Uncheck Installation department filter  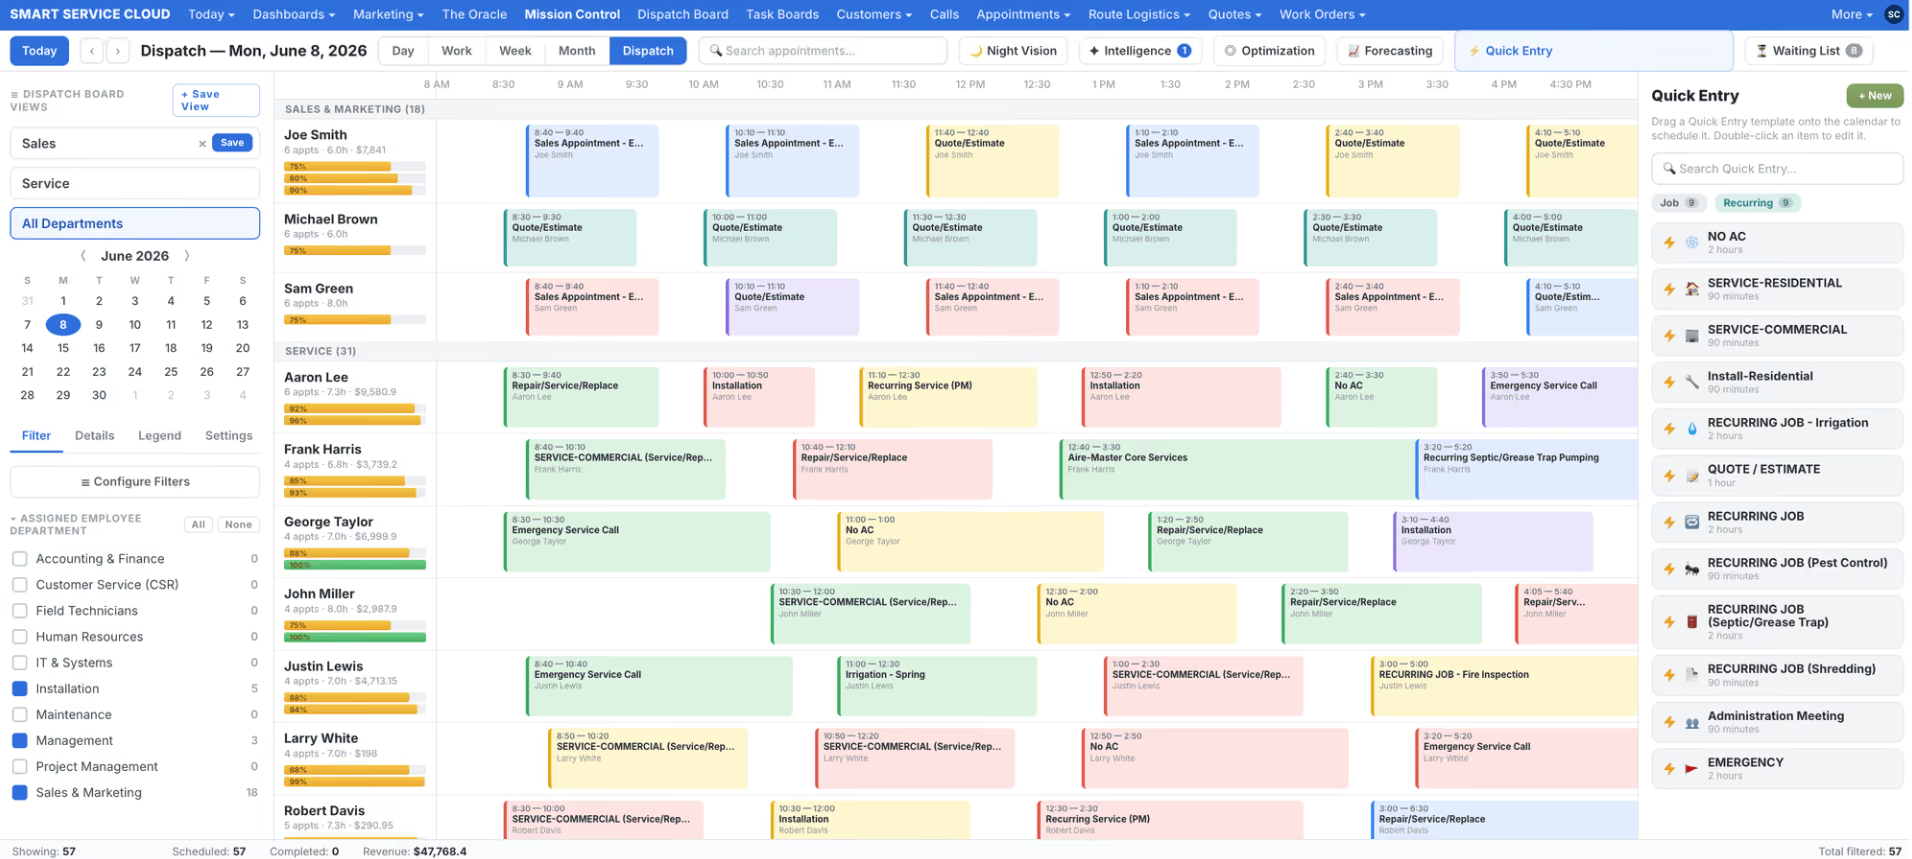click(x=19, y=689)
